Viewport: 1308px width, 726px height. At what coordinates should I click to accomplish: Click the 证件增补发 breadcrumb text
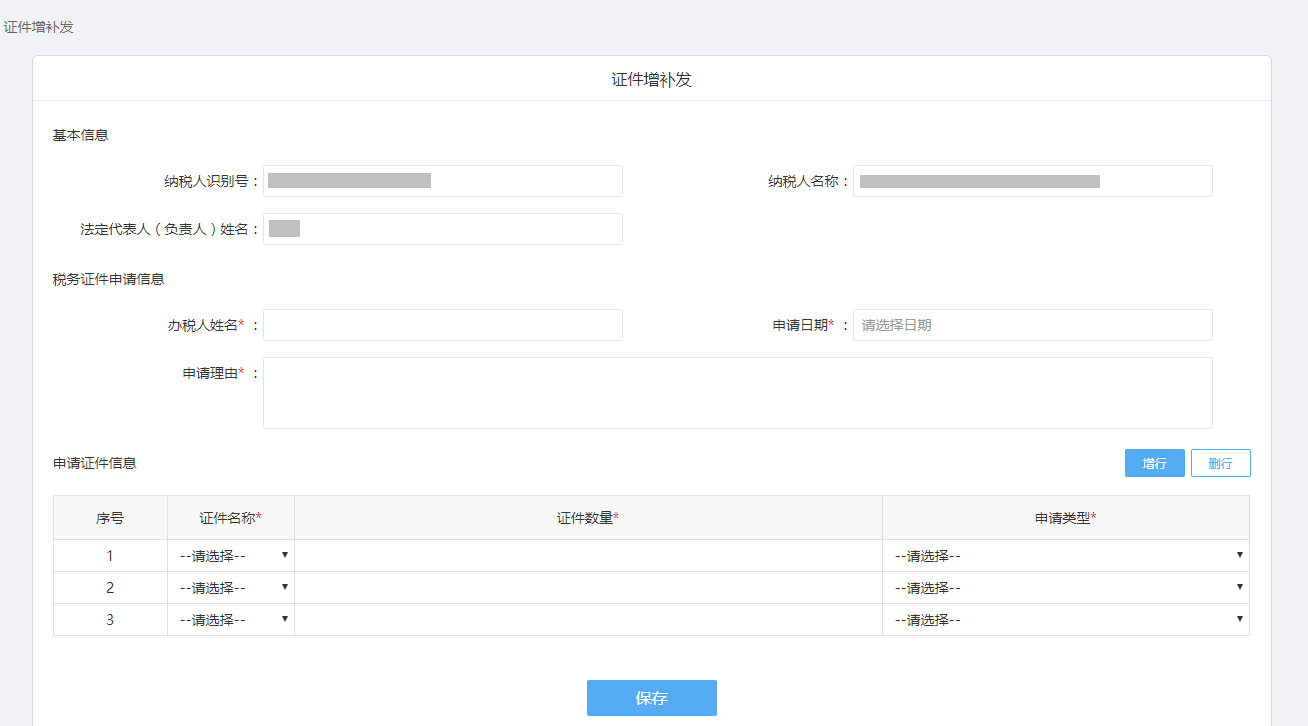39,27
